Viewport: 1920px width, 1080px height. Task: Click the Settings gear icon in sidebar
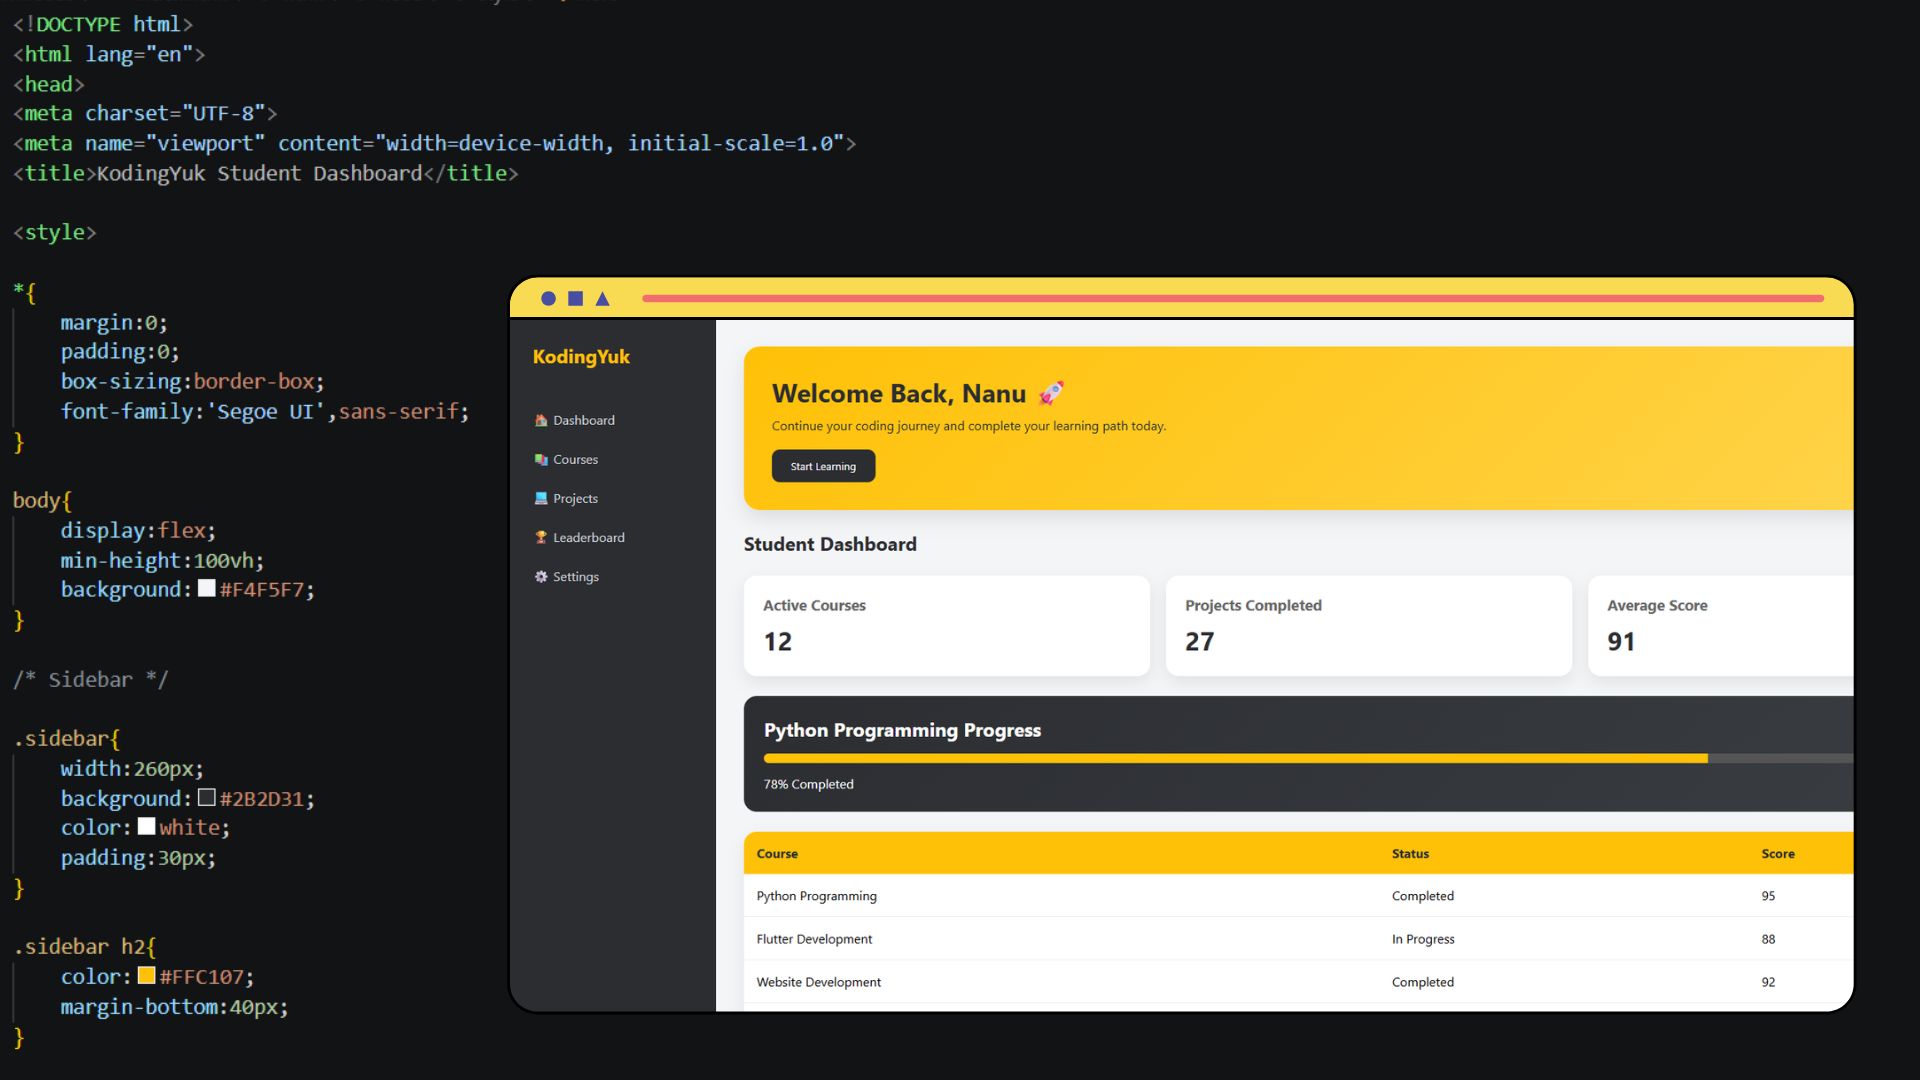[541, 576]
